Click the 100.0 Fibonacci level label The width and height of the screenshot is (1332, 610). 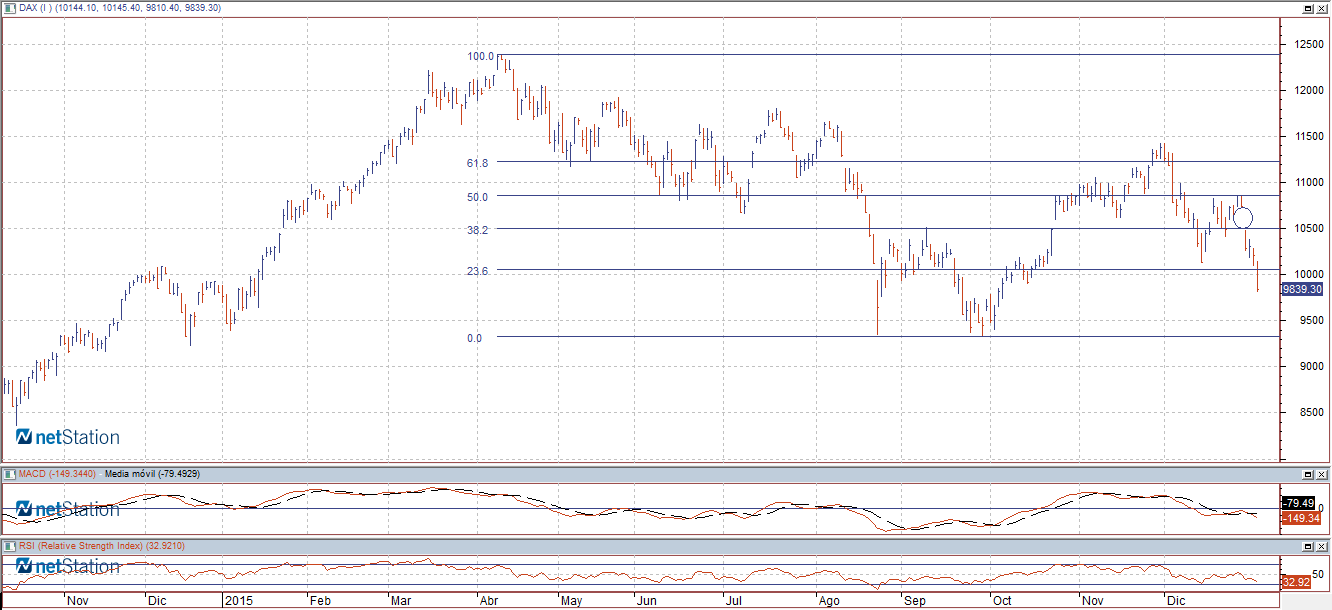(481, 56)
